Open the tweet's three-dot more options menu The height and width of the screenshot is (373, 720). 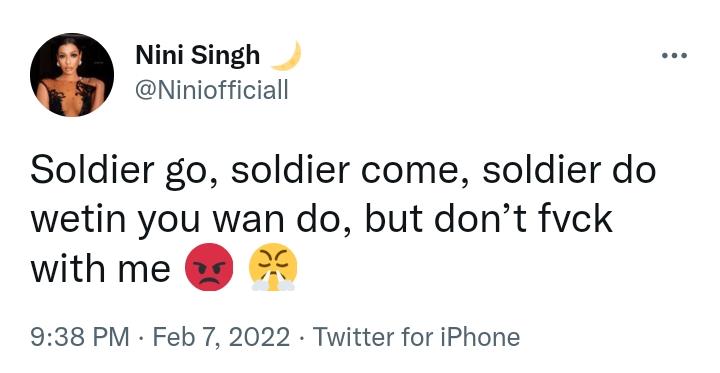pyautogui.click(x=674, y=56)
